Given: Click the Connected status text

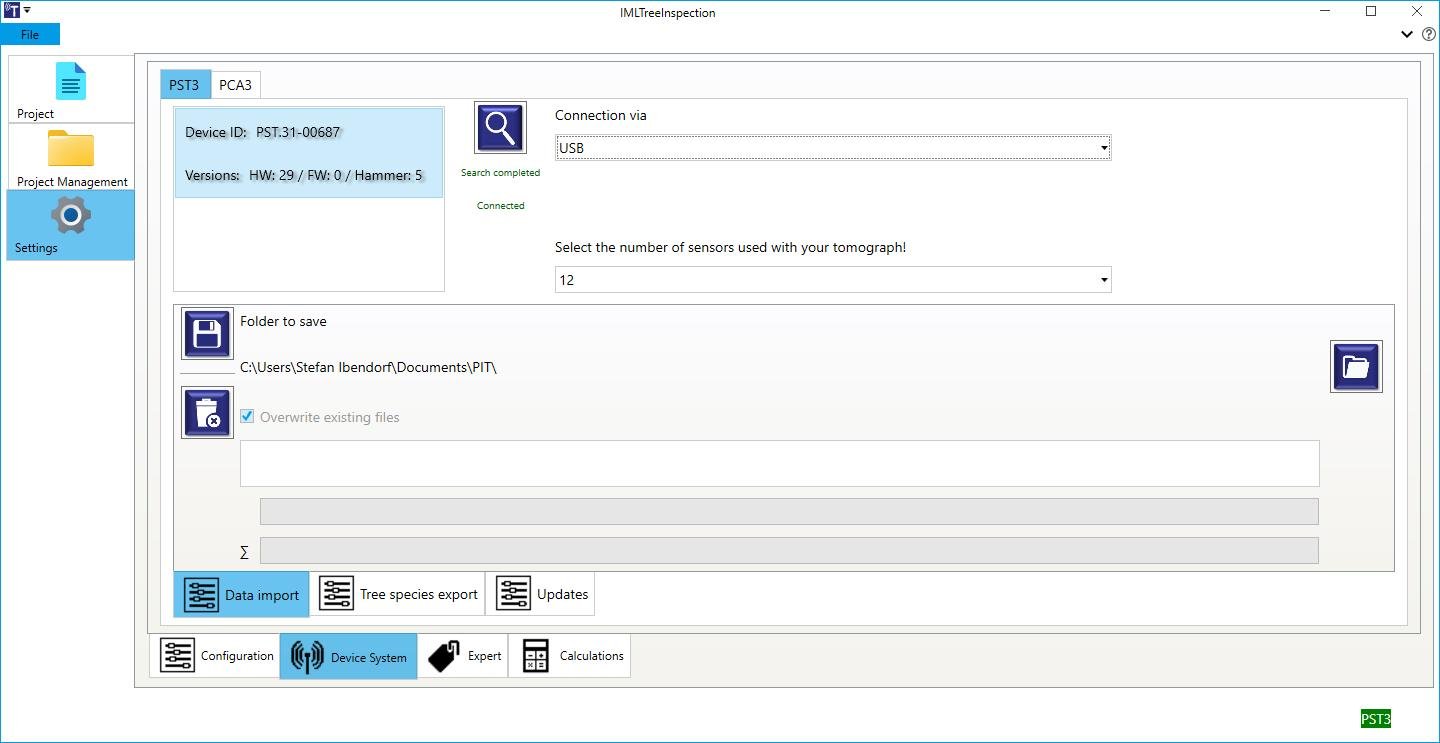Looking at the screenshot, I should [500, 206].
